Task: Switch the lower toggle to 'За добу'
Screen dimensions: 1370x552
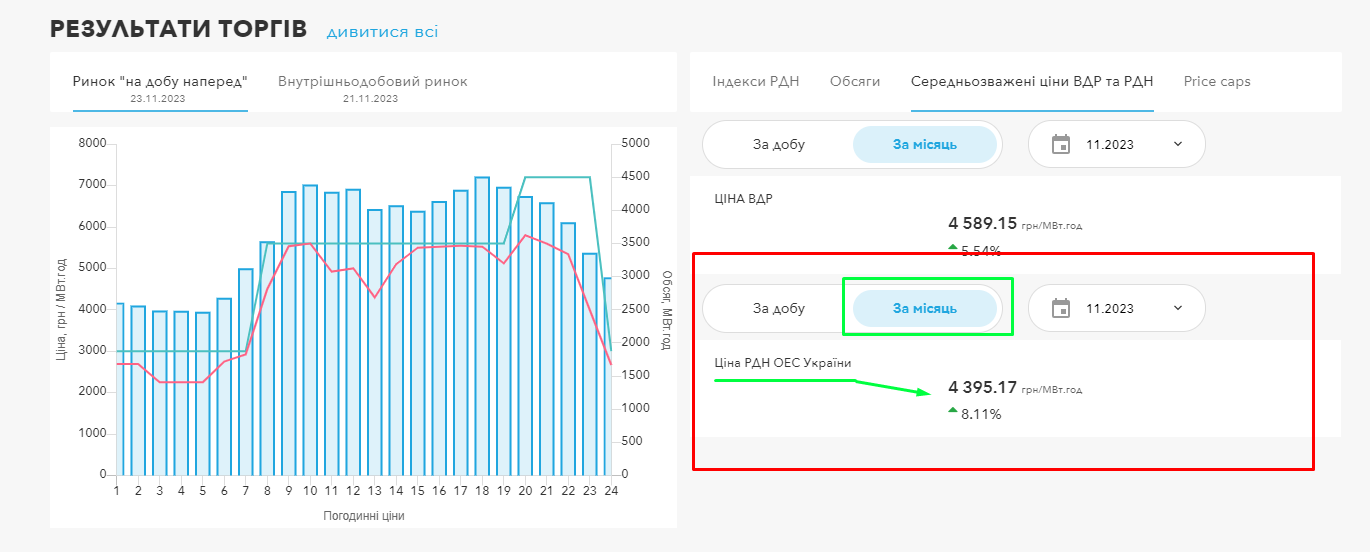Action: pyautogui.click(x=778, y=308)
